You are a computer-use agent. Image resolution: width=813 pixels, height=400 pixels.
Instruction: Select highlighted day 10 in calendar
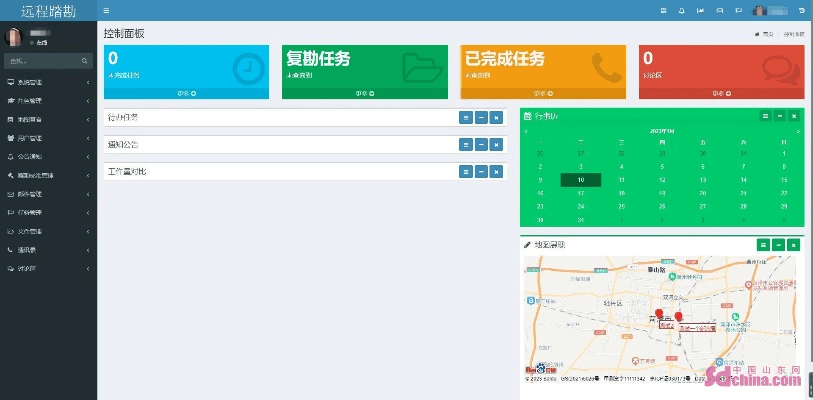click(x=581, y=180)
